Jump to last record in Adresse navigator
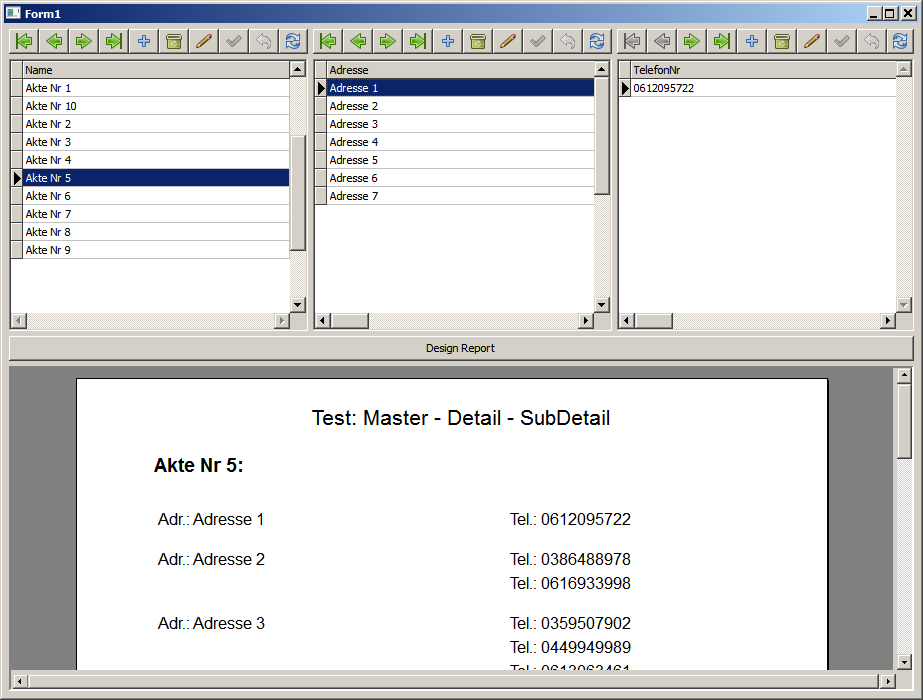This screenshot has height=700, width=923. (418, 41)
